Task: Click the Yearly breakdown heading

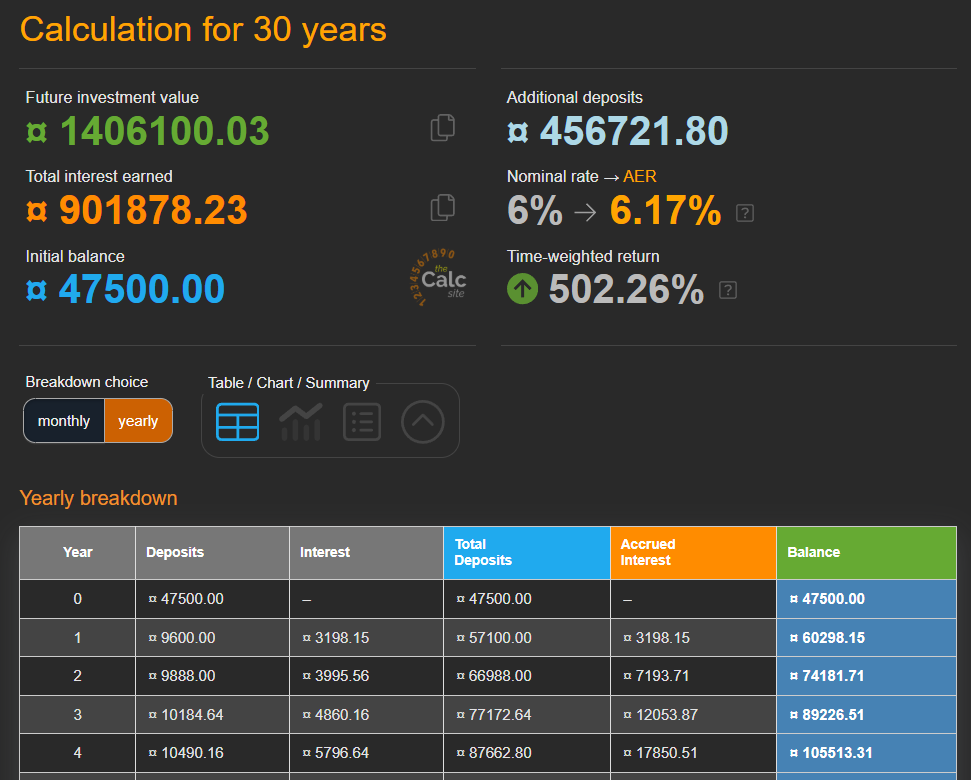Action: click(98, 498)
